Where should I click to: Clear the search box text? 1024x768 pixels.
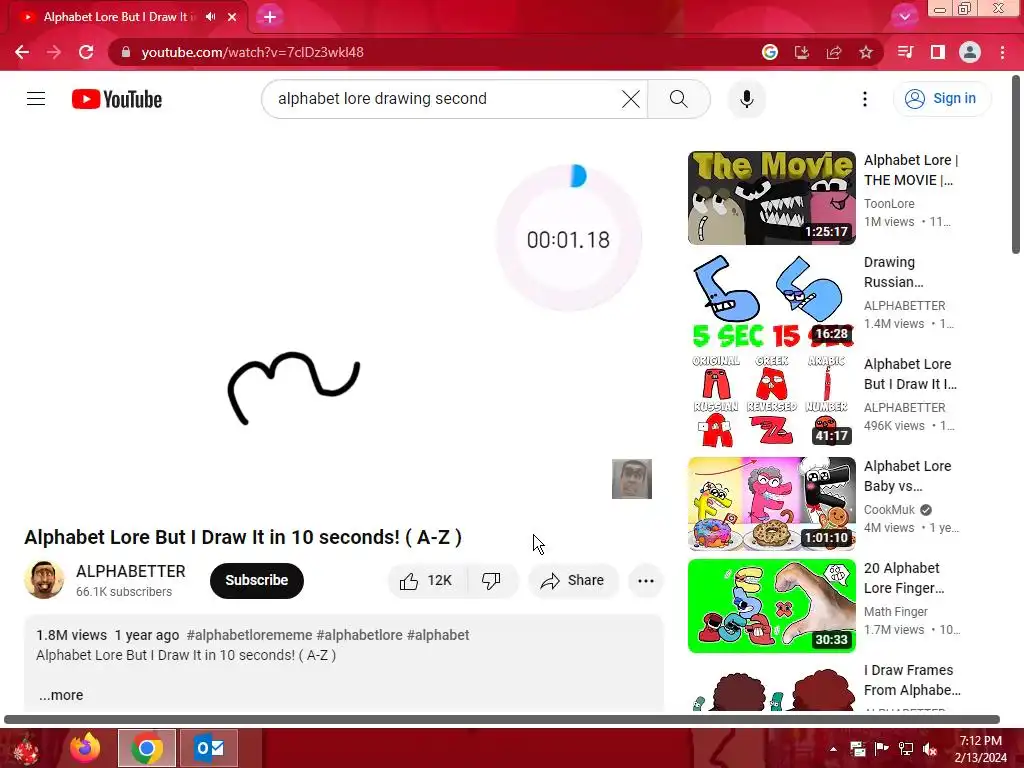[630, 99]
